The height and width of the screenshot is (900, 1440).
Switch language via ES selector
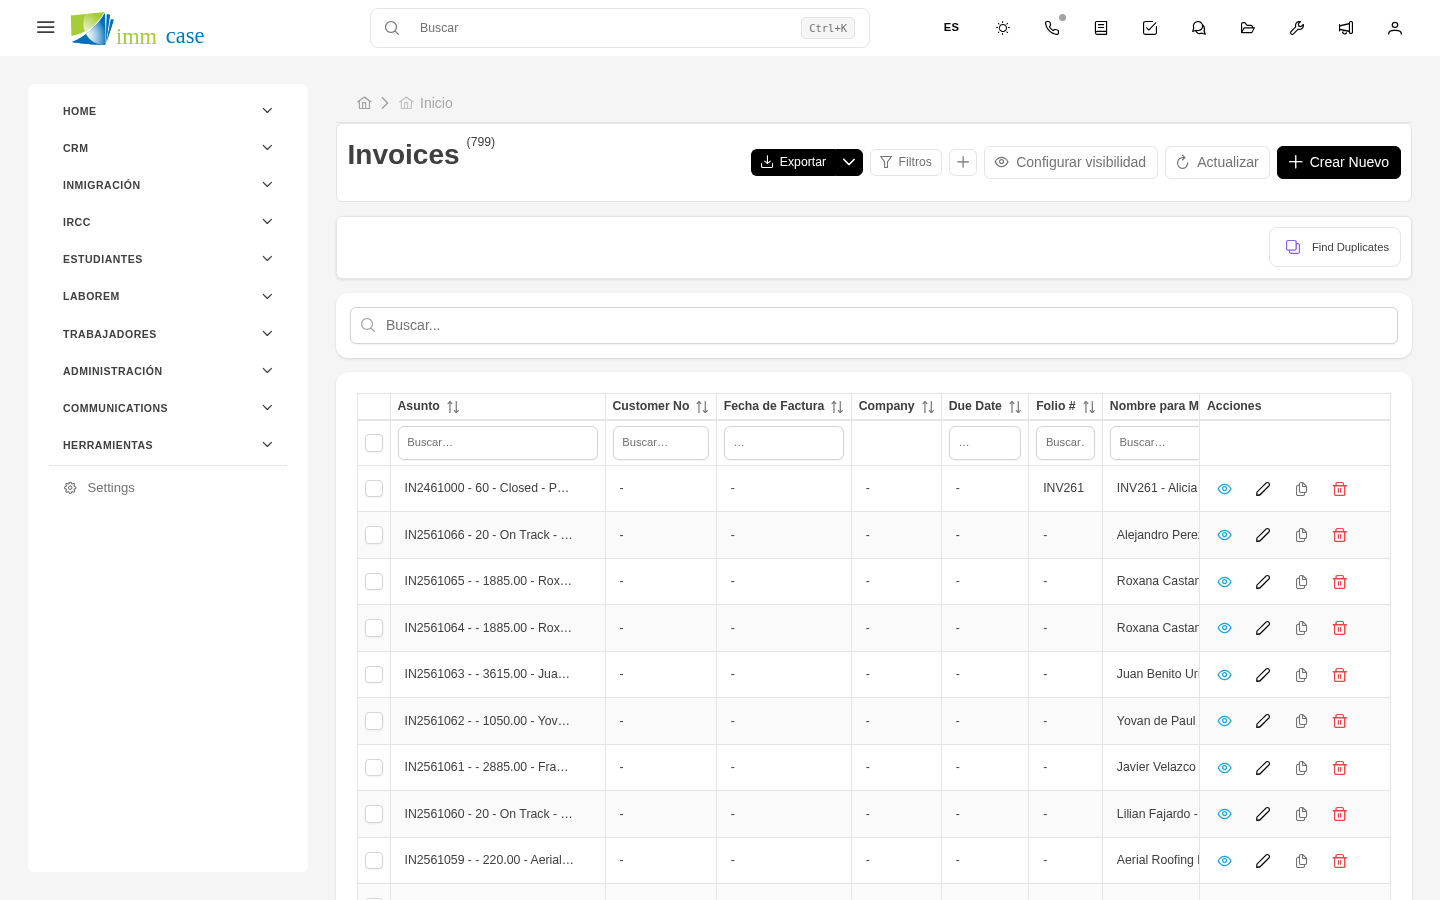click(x=951, y=28)
